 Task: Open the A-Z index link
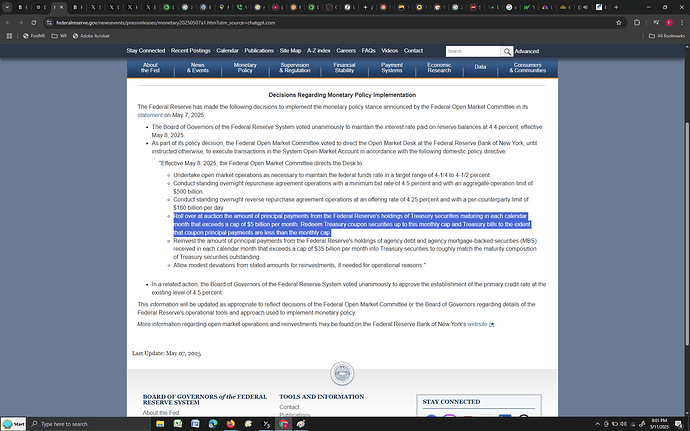(319, 51)
